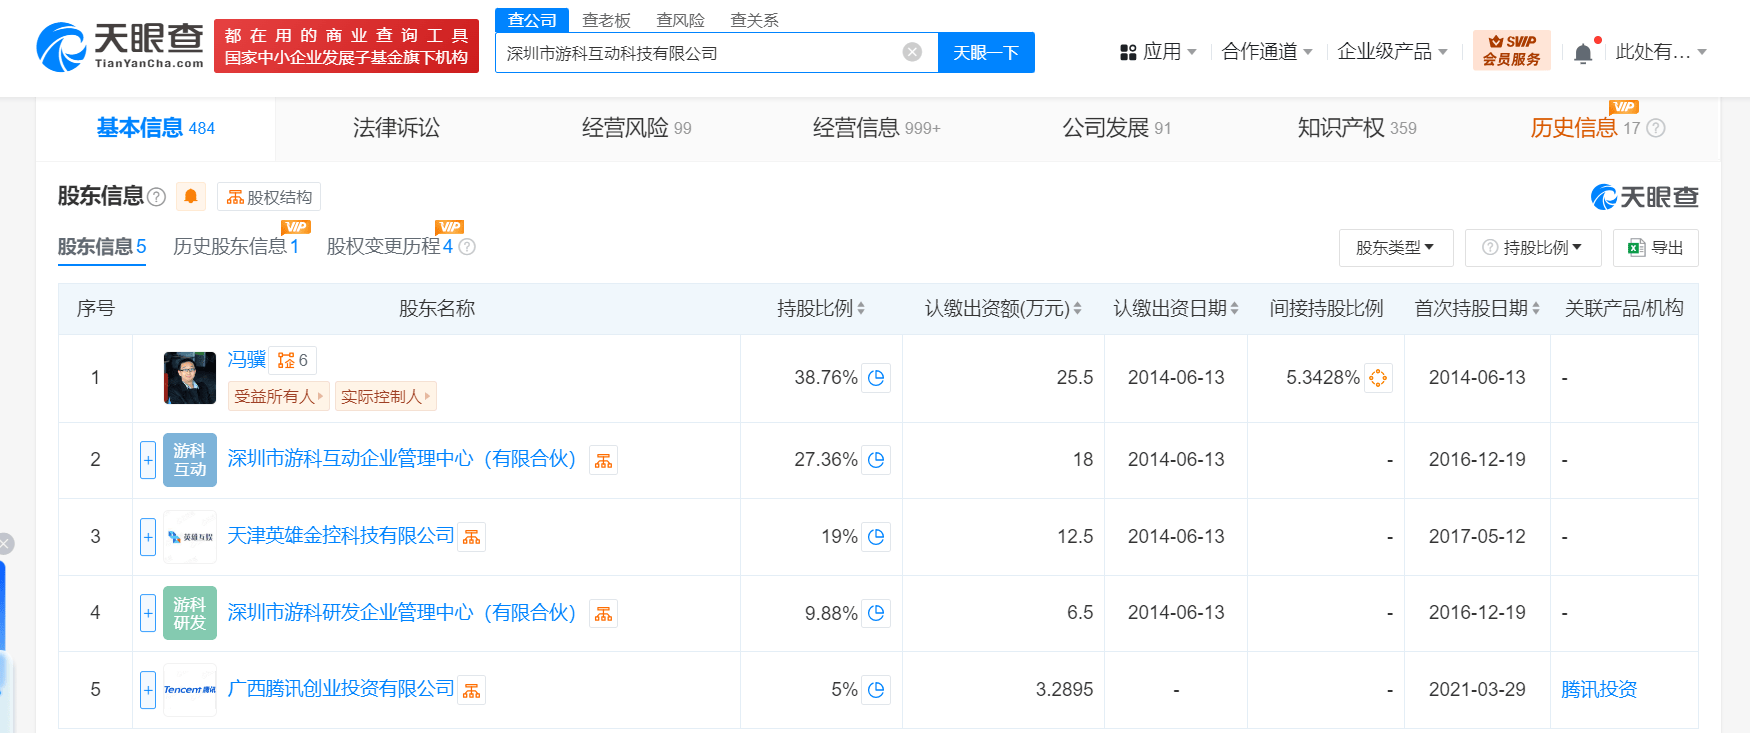The width and height of the screenshot is (1750, 733).
Task: Open pie chart icon for 5% share
Action: 876,690
